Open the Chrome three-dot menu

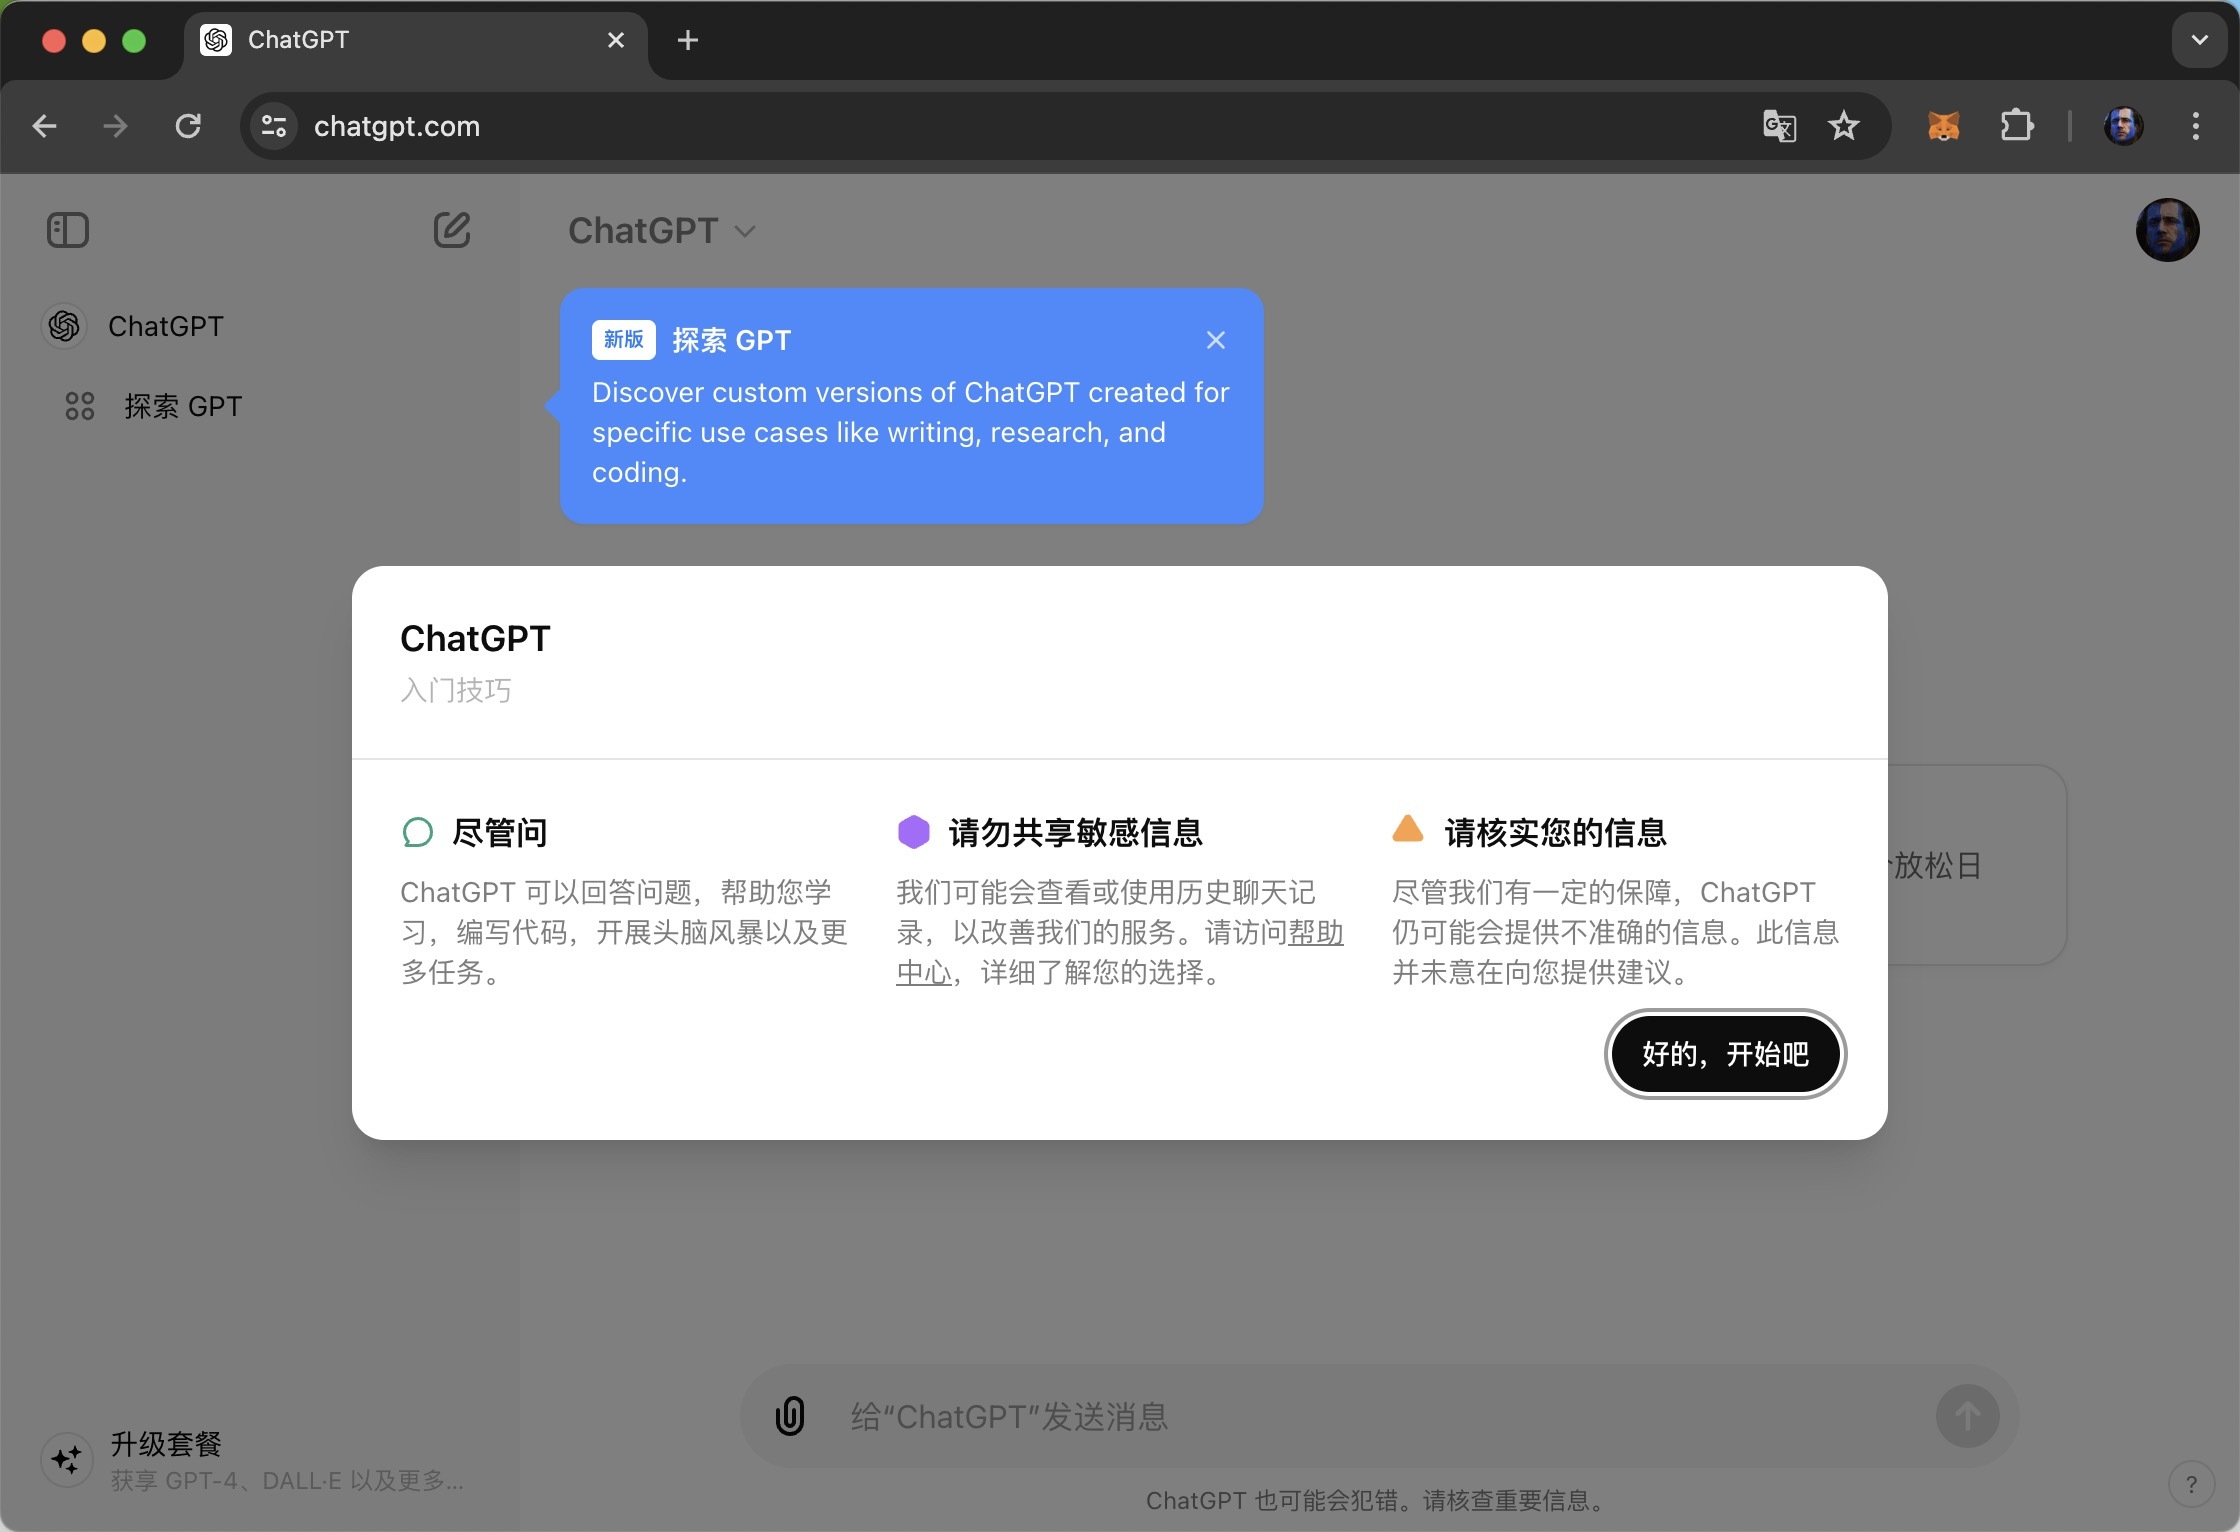point(2196,126)
